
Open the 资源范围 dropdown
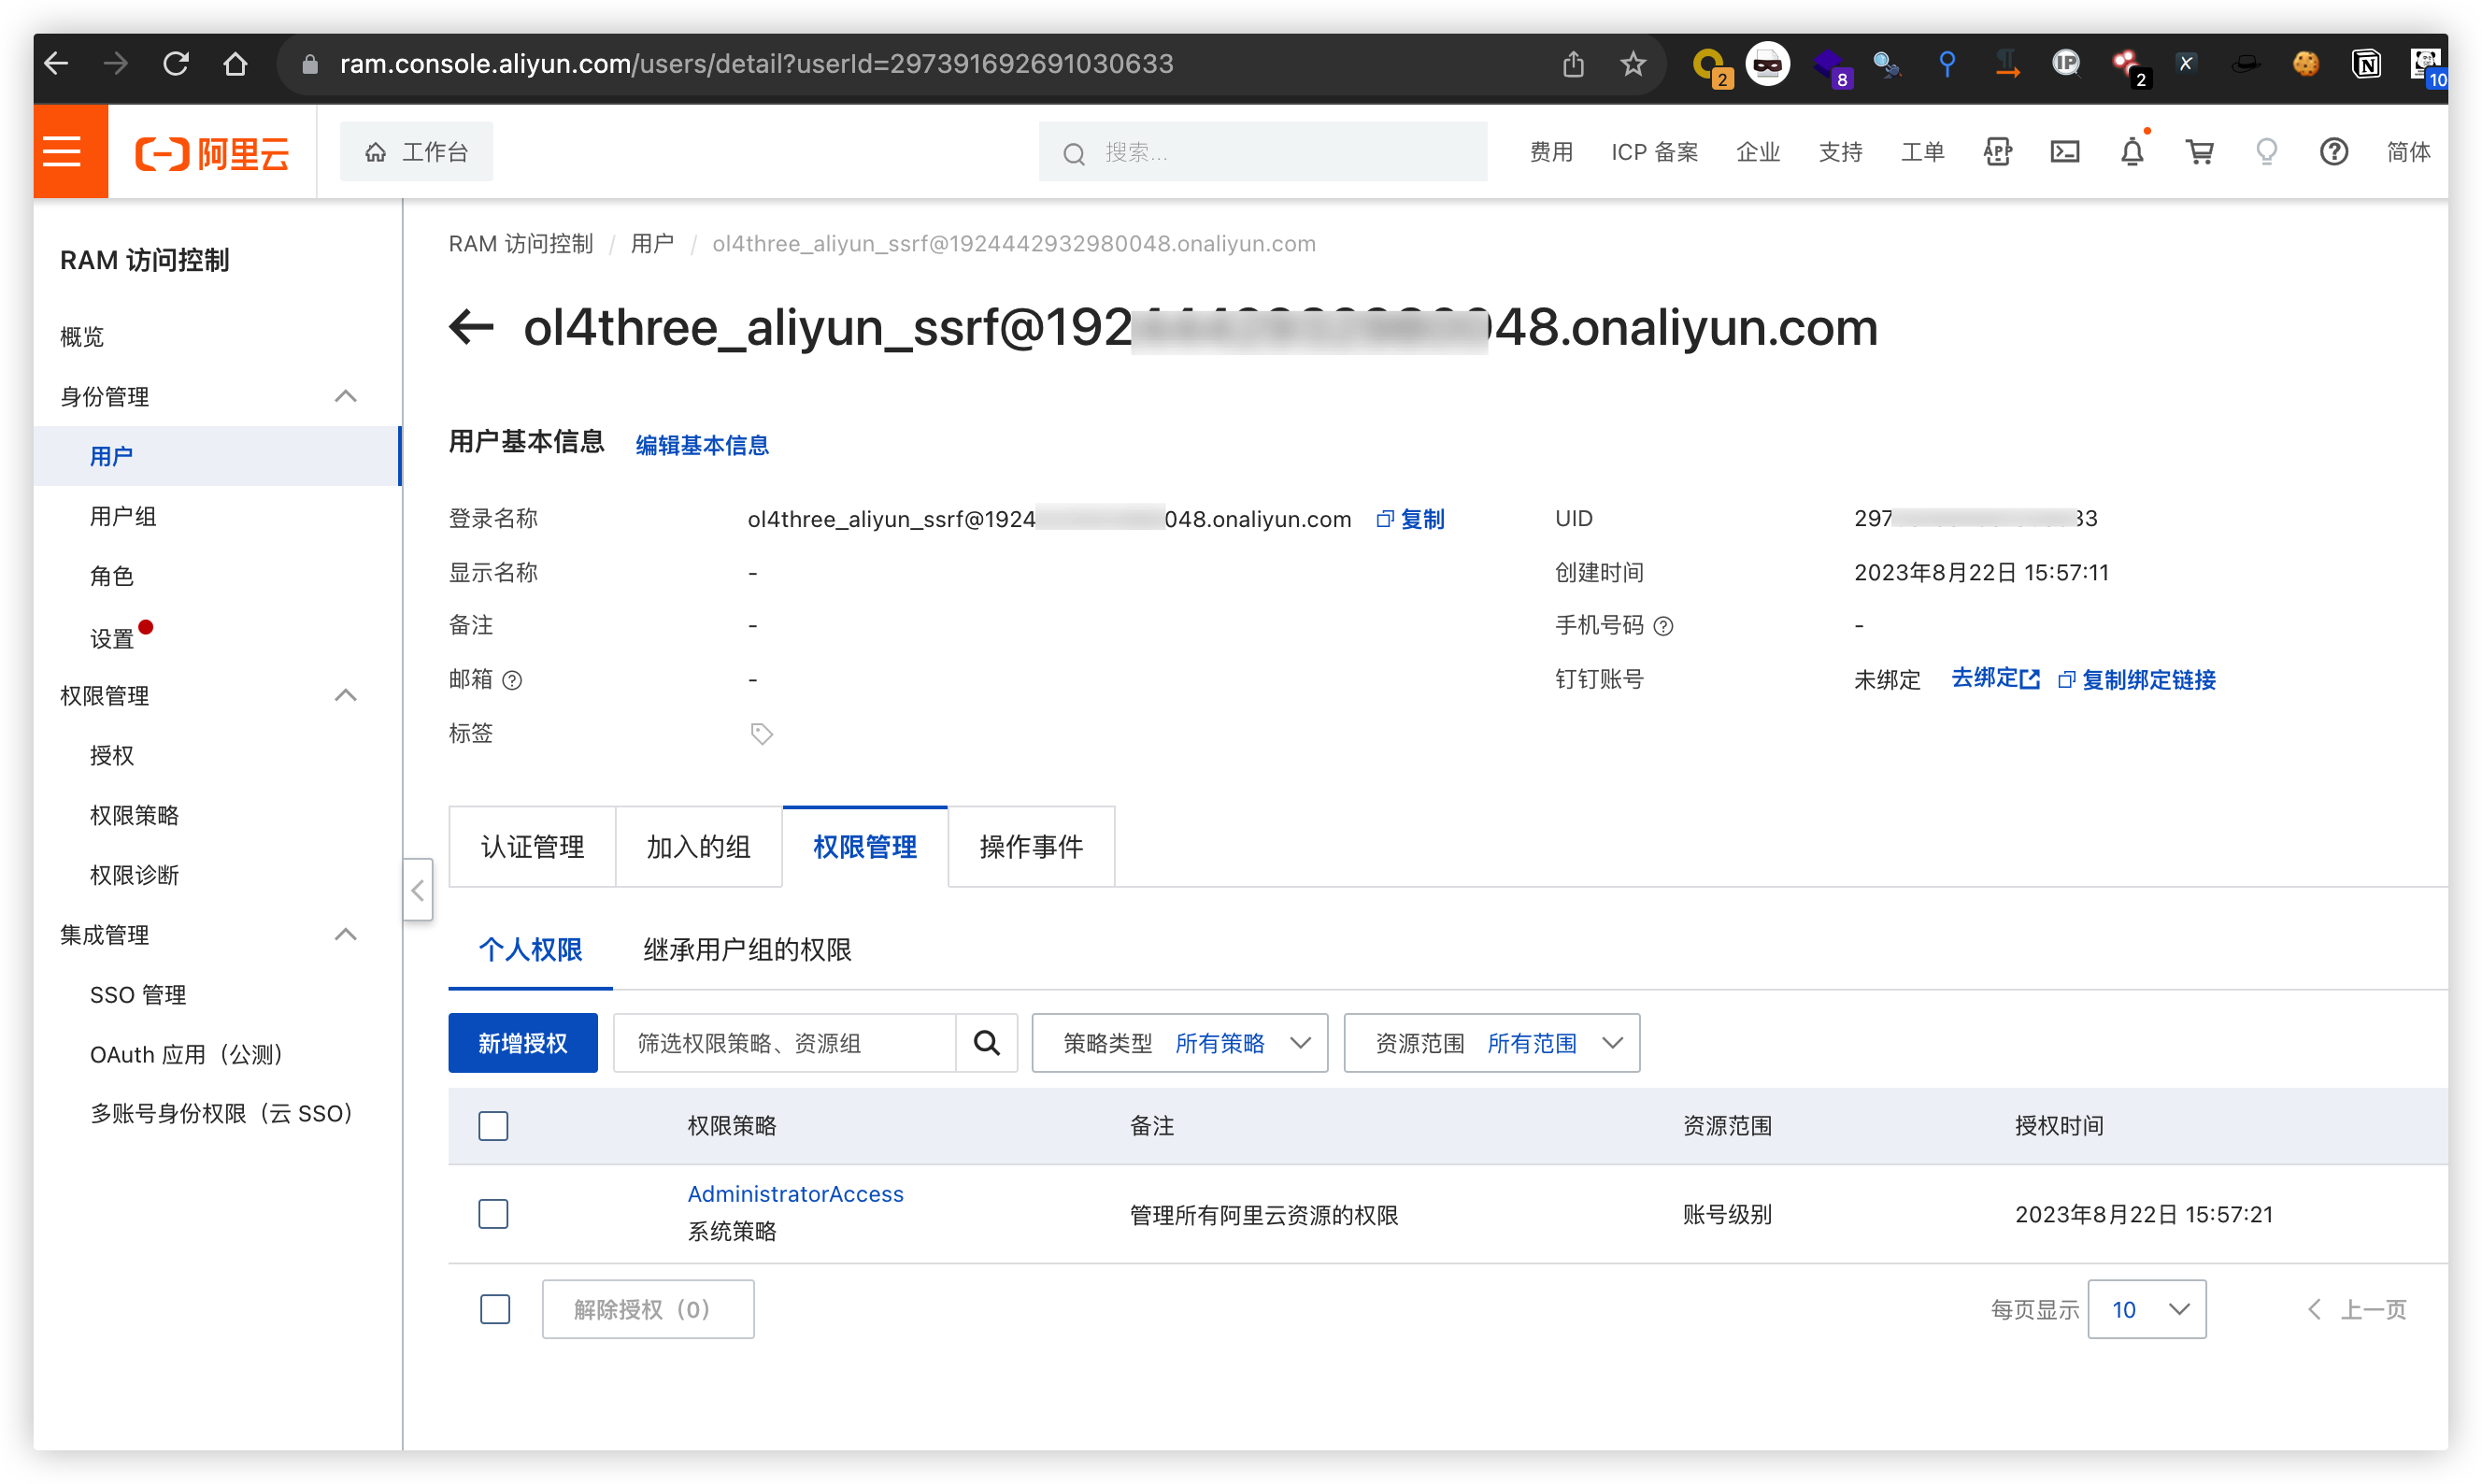(x=1491, y=1043)
